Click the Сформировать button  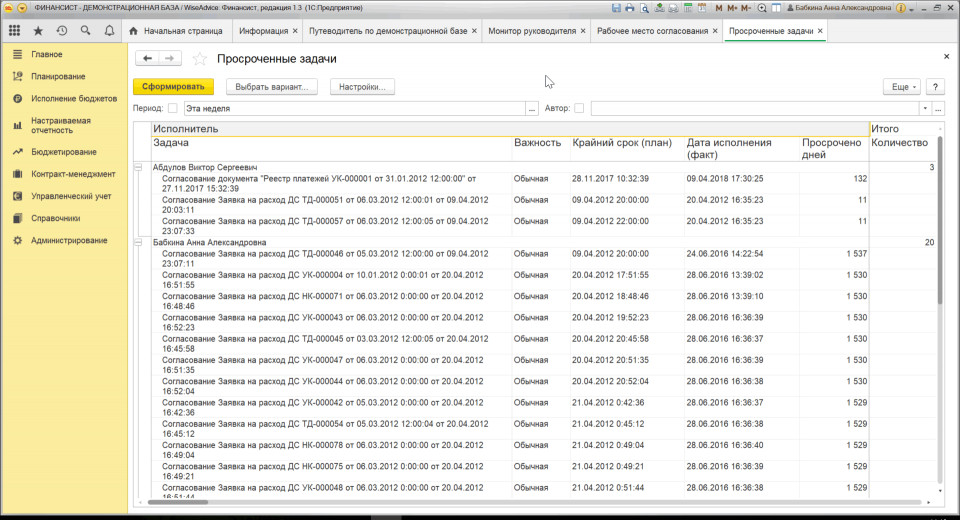point(173,87)
